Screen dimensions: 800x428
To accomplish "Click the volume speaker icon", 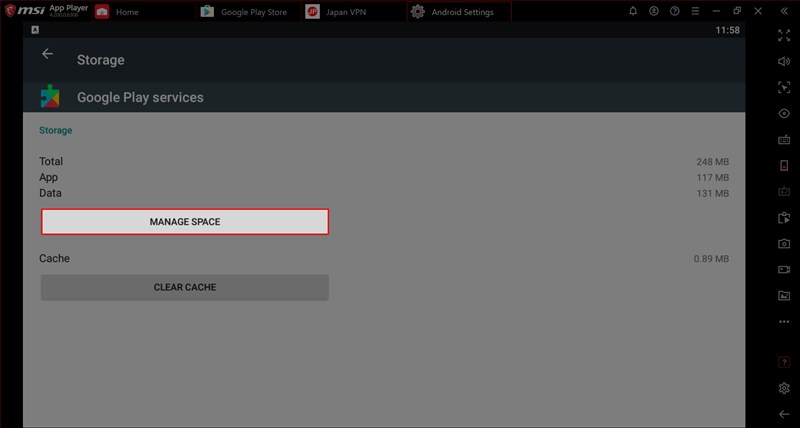I will [784, 61].
